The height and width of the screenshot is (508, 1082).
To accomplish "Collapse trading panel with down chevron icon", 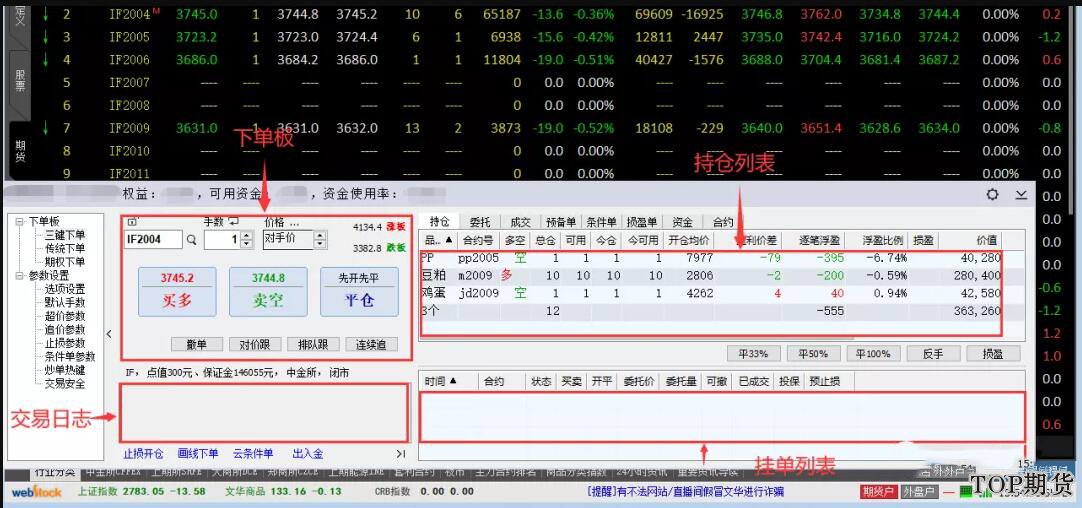I will pyautogui.click(x=1021, y=195).
